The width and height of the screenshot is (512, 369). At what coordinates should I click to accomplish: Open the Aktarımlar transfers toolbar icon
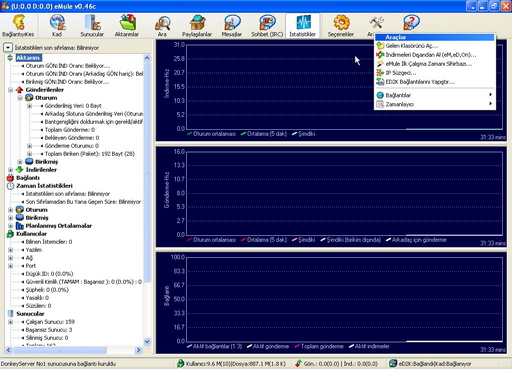coord(127,25)
